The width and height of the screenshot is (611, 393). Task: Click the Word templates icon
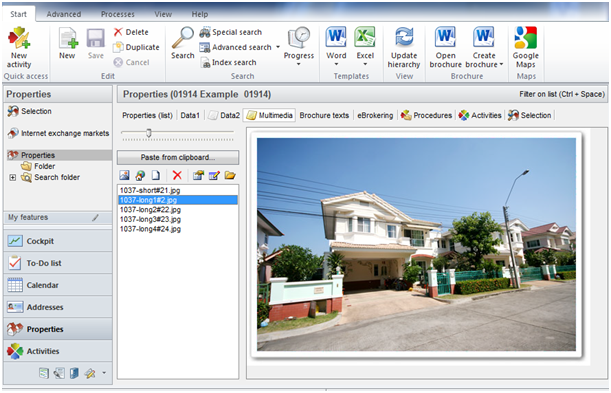point(336,38)
